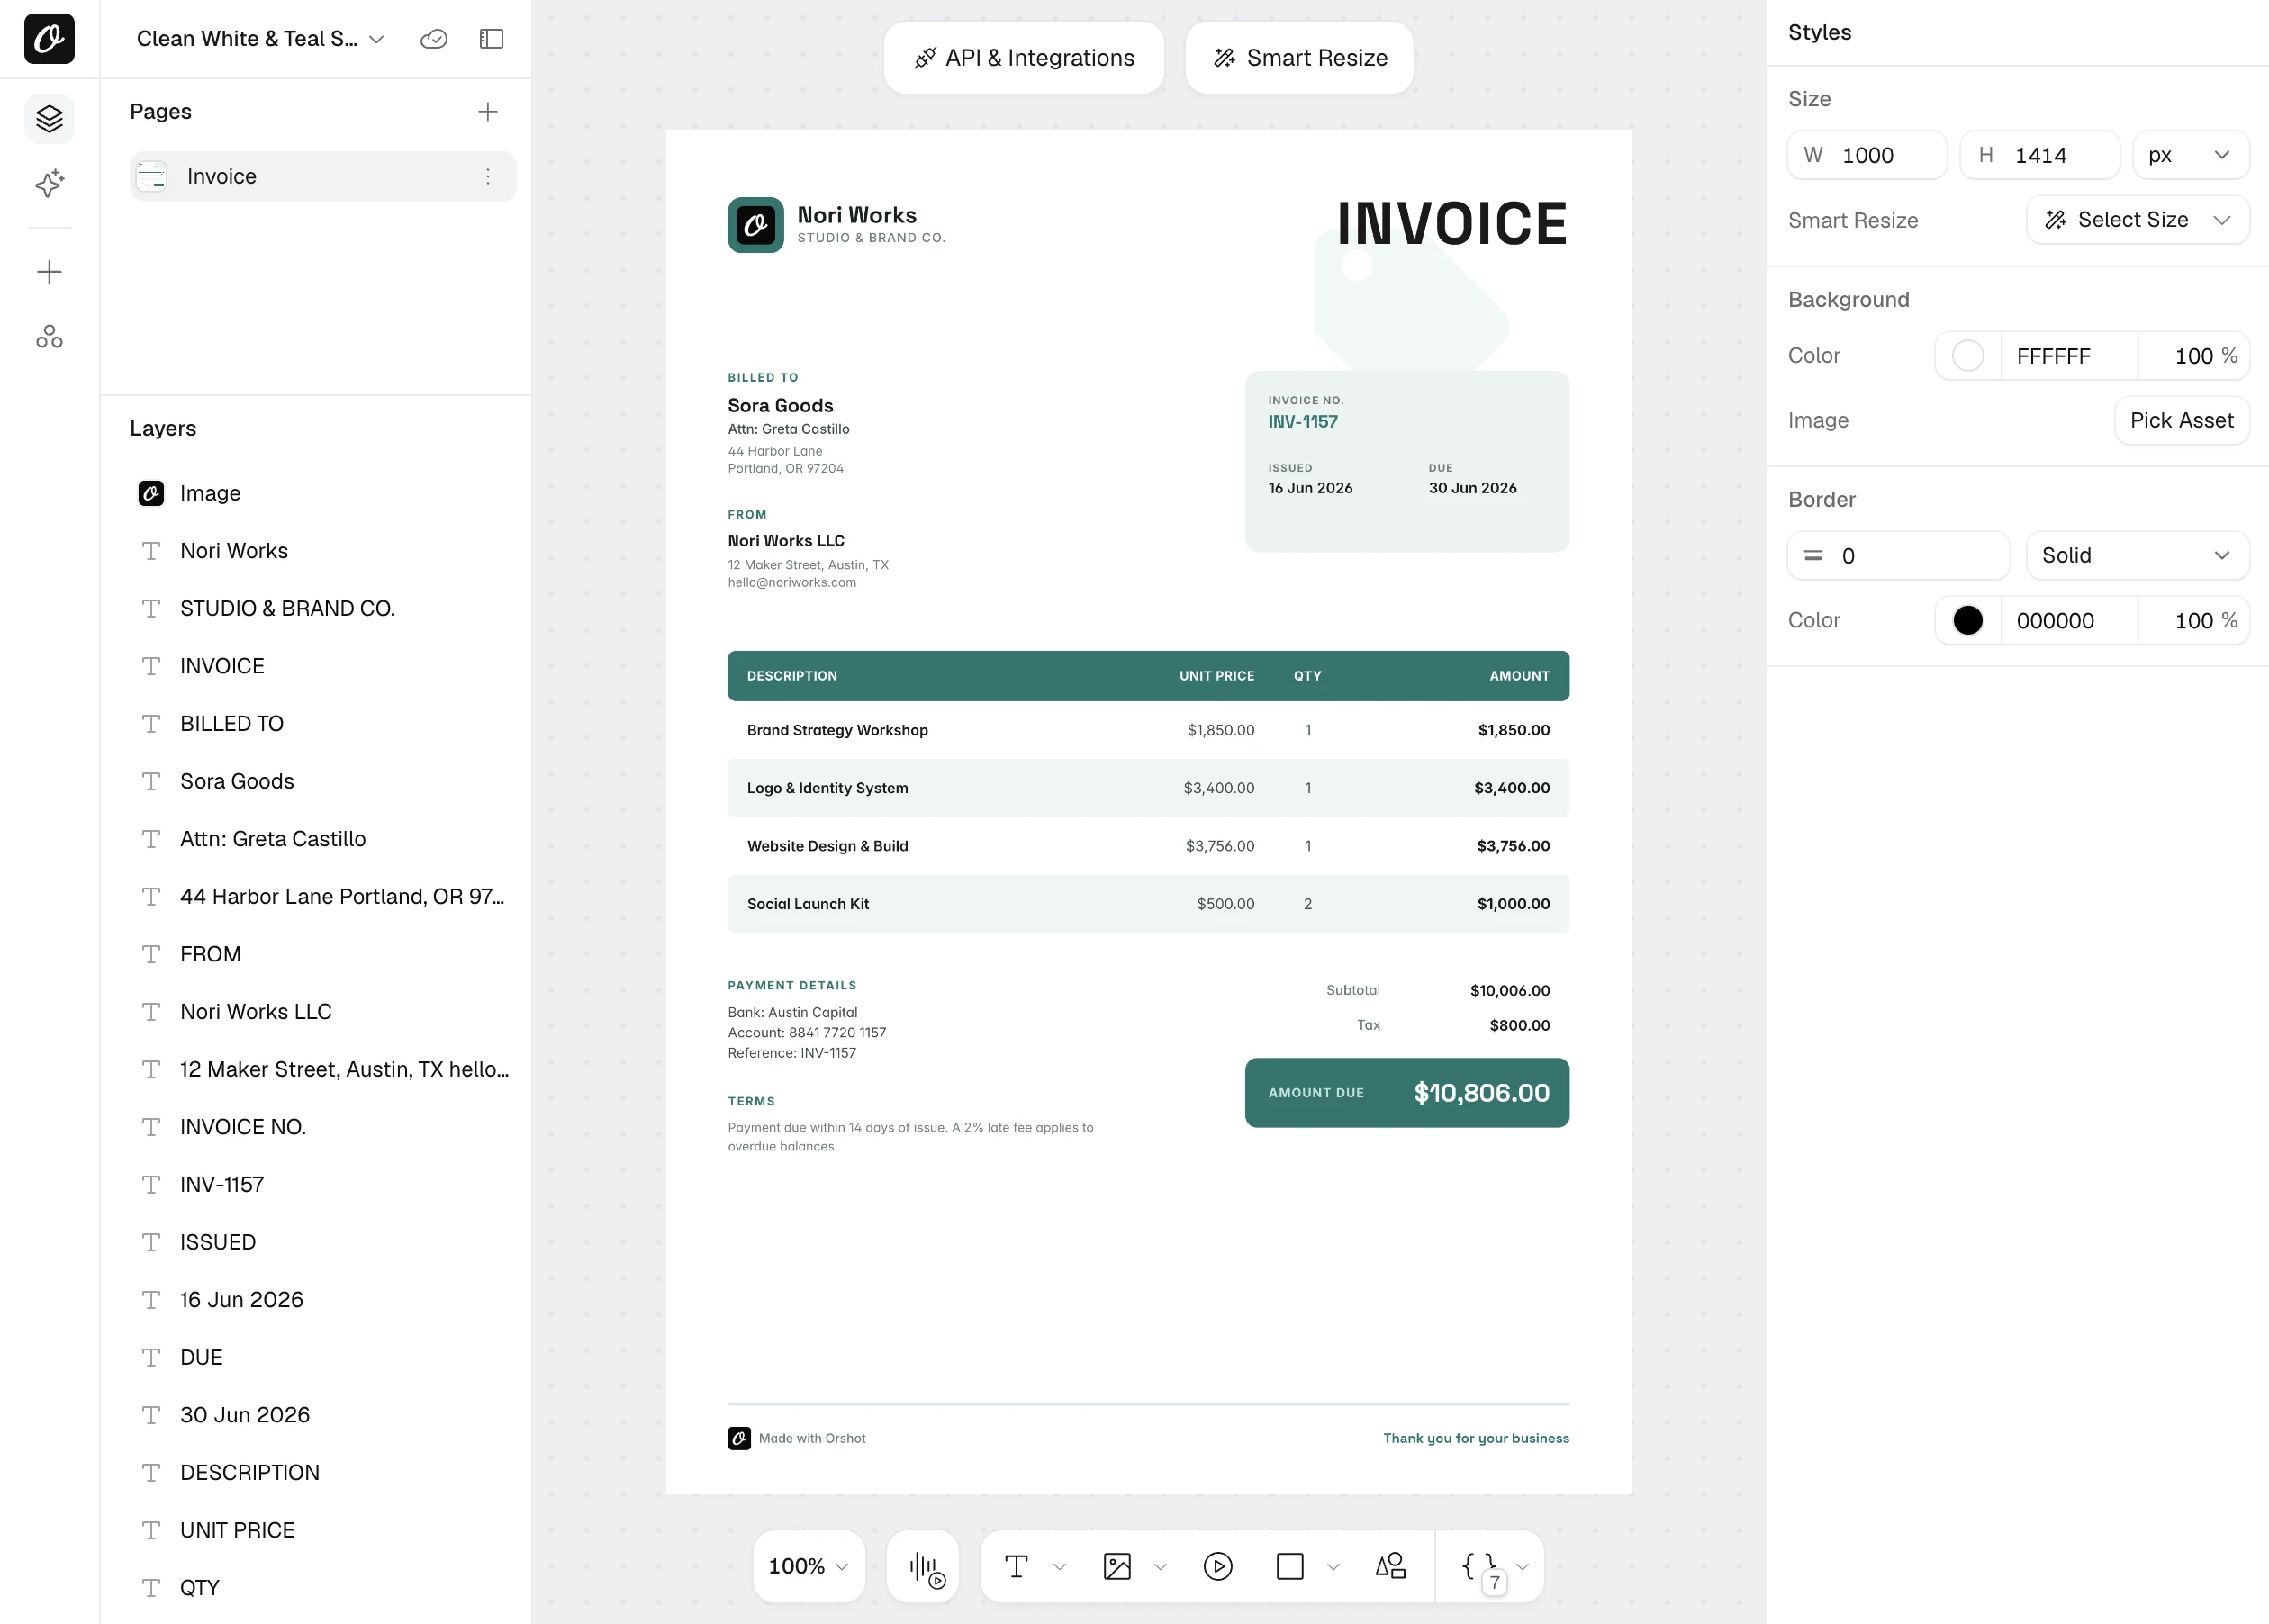Open the px unit dropdown

pos(2191,155)
